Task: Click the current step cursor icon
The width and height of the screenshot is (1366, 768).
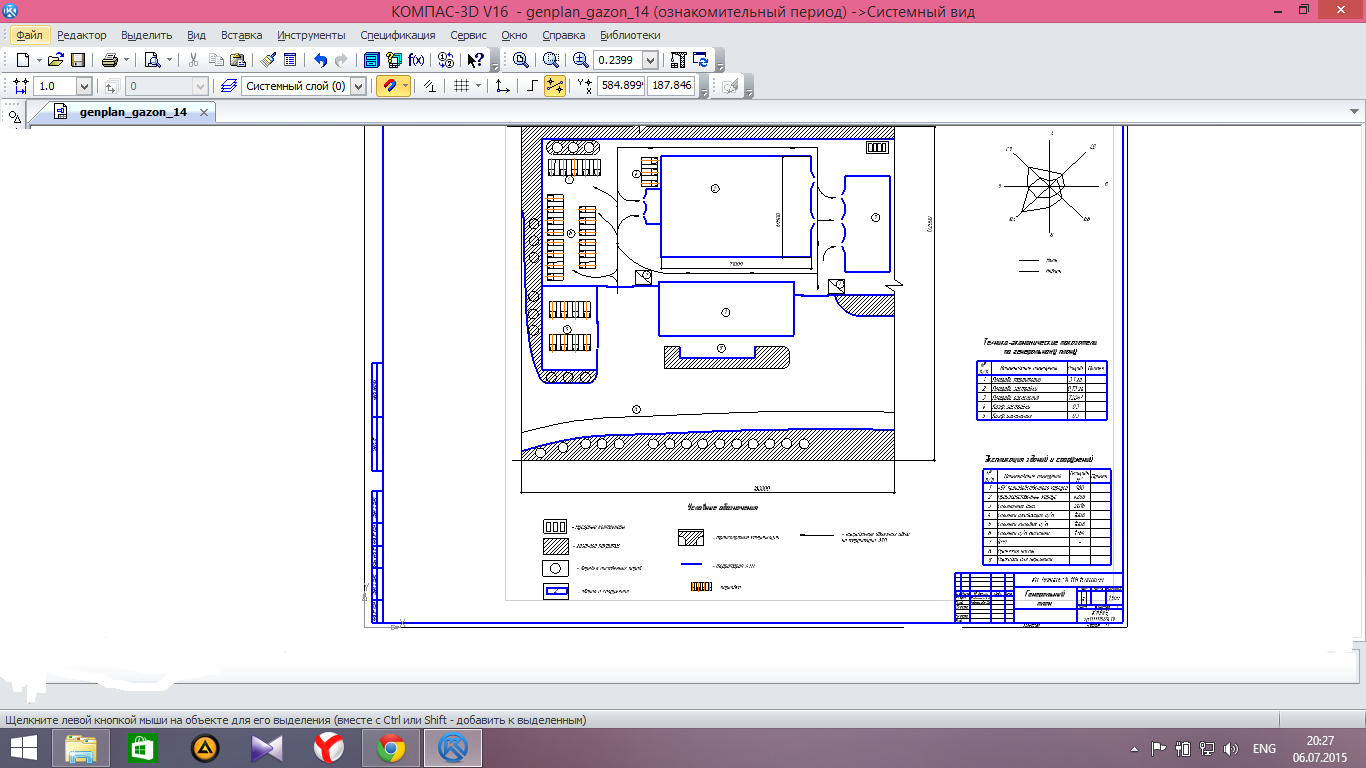Action: (x=21, y=86)
